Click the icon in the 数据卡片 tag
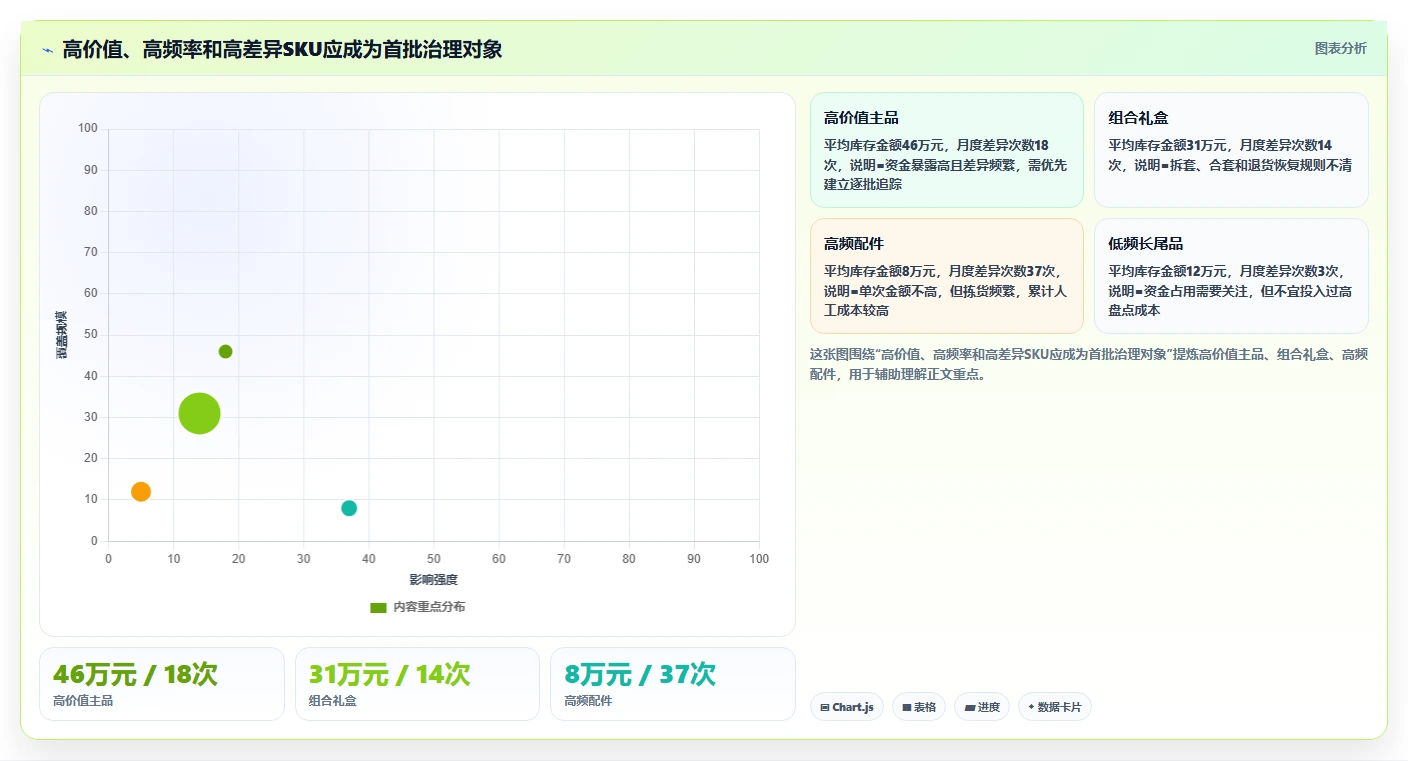The width and height of the screenshot is (1408, 761). (1031, 707)
